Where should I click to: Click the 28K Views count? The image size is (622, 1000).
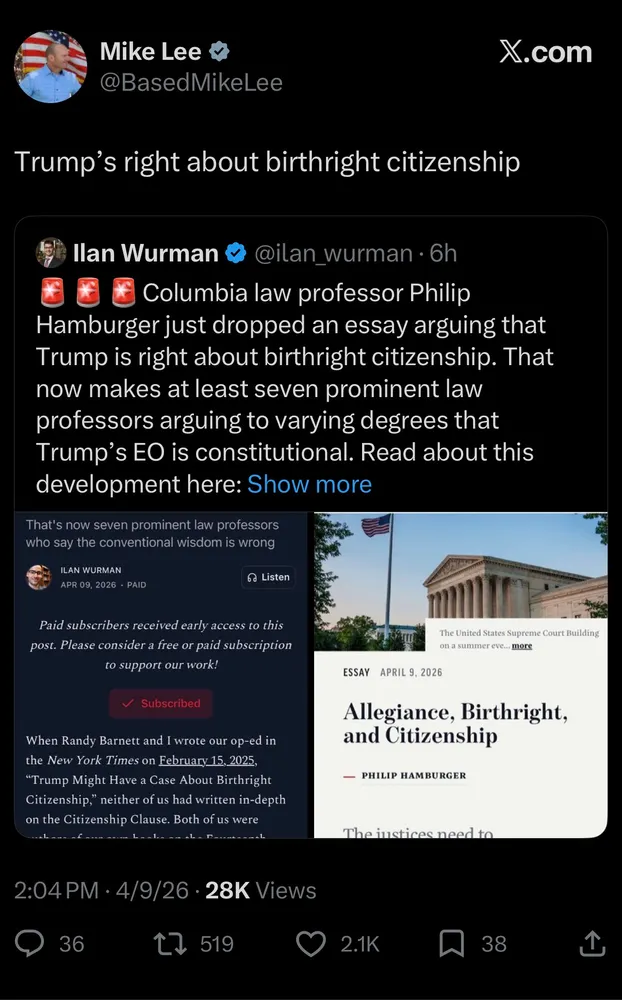[x=260, y=890]
